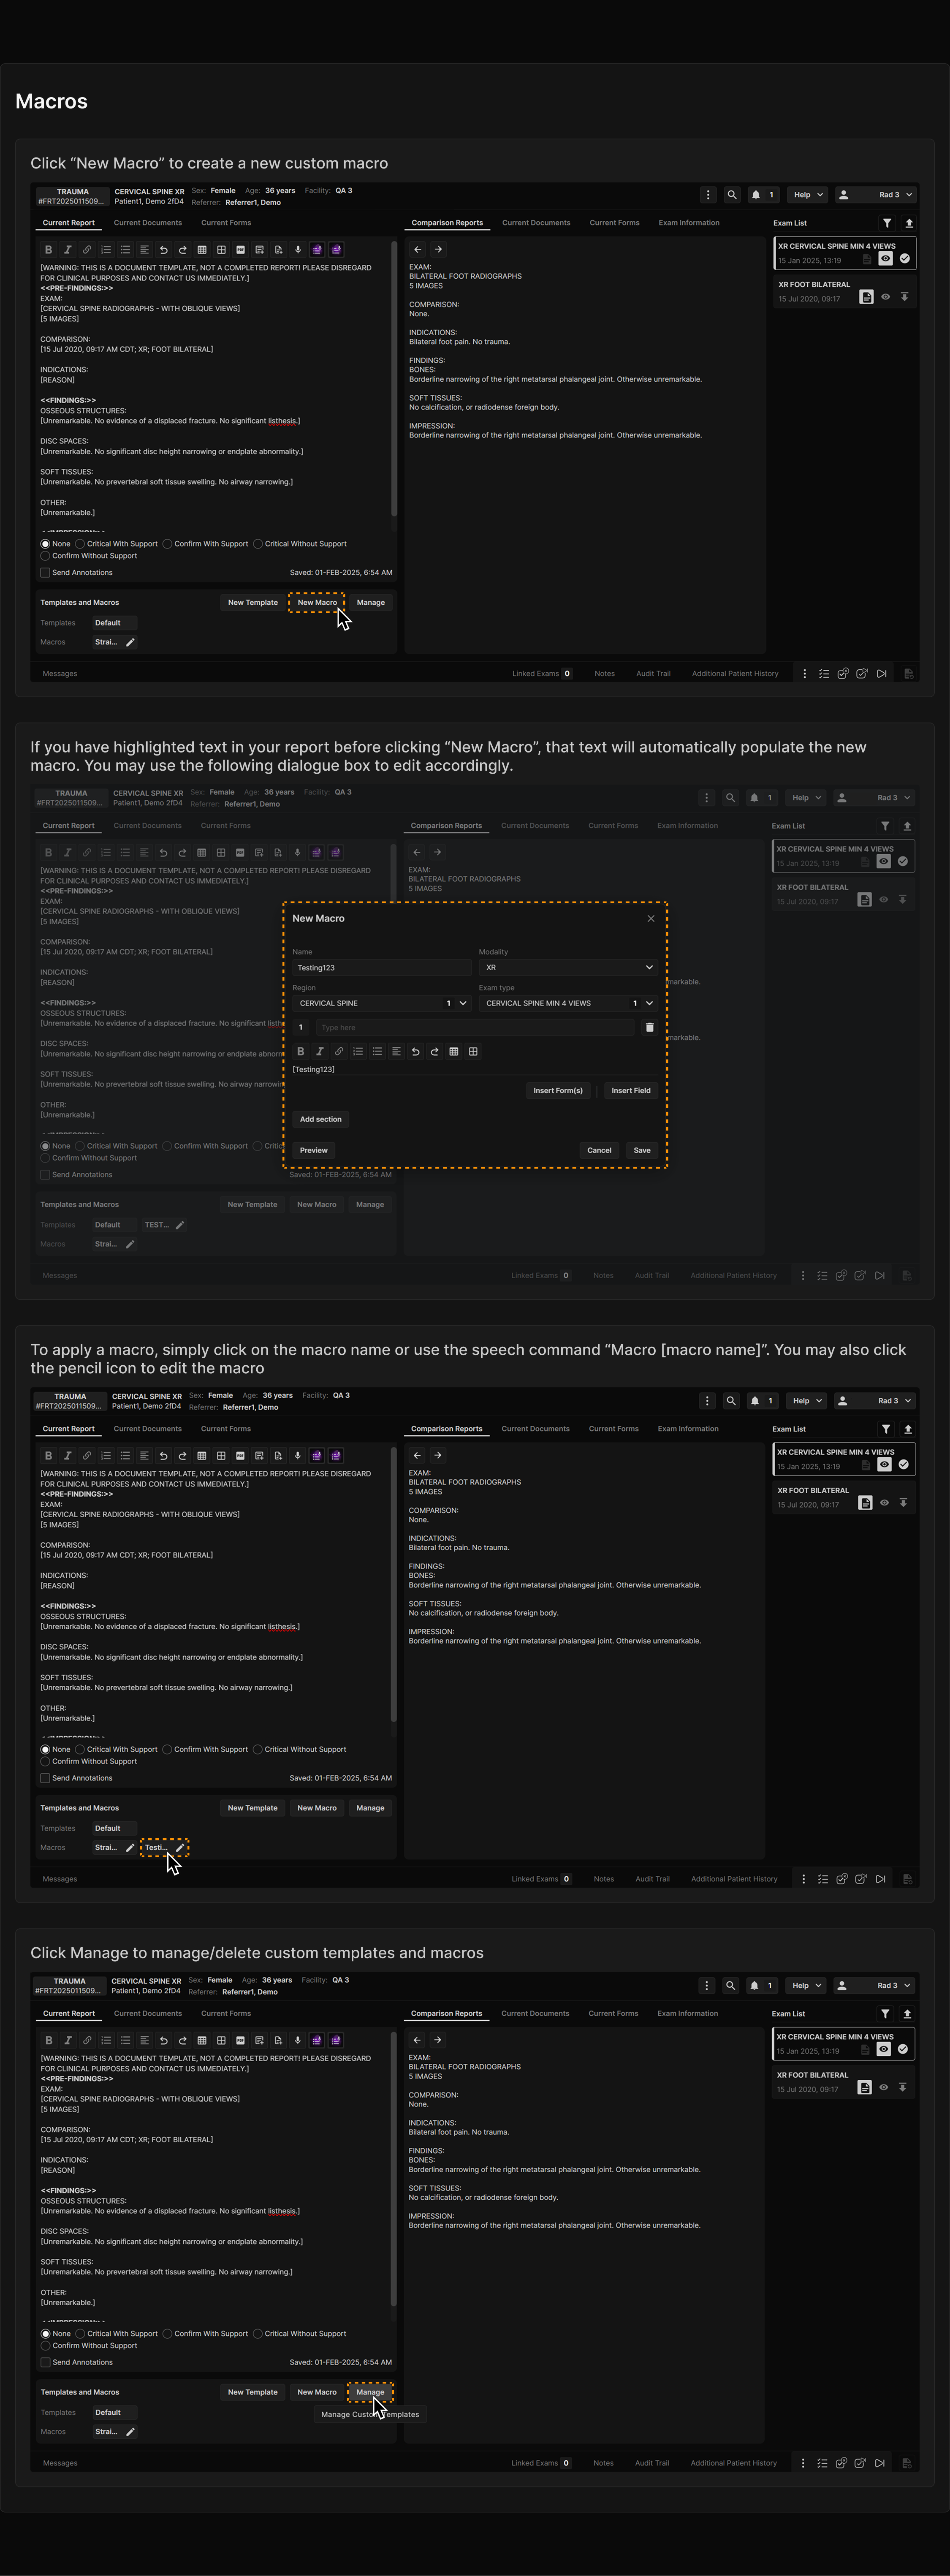Screen dimensions: 950x2576
Task: Click filter funnel icon in first screenshot Exam List
Action: 887,223
